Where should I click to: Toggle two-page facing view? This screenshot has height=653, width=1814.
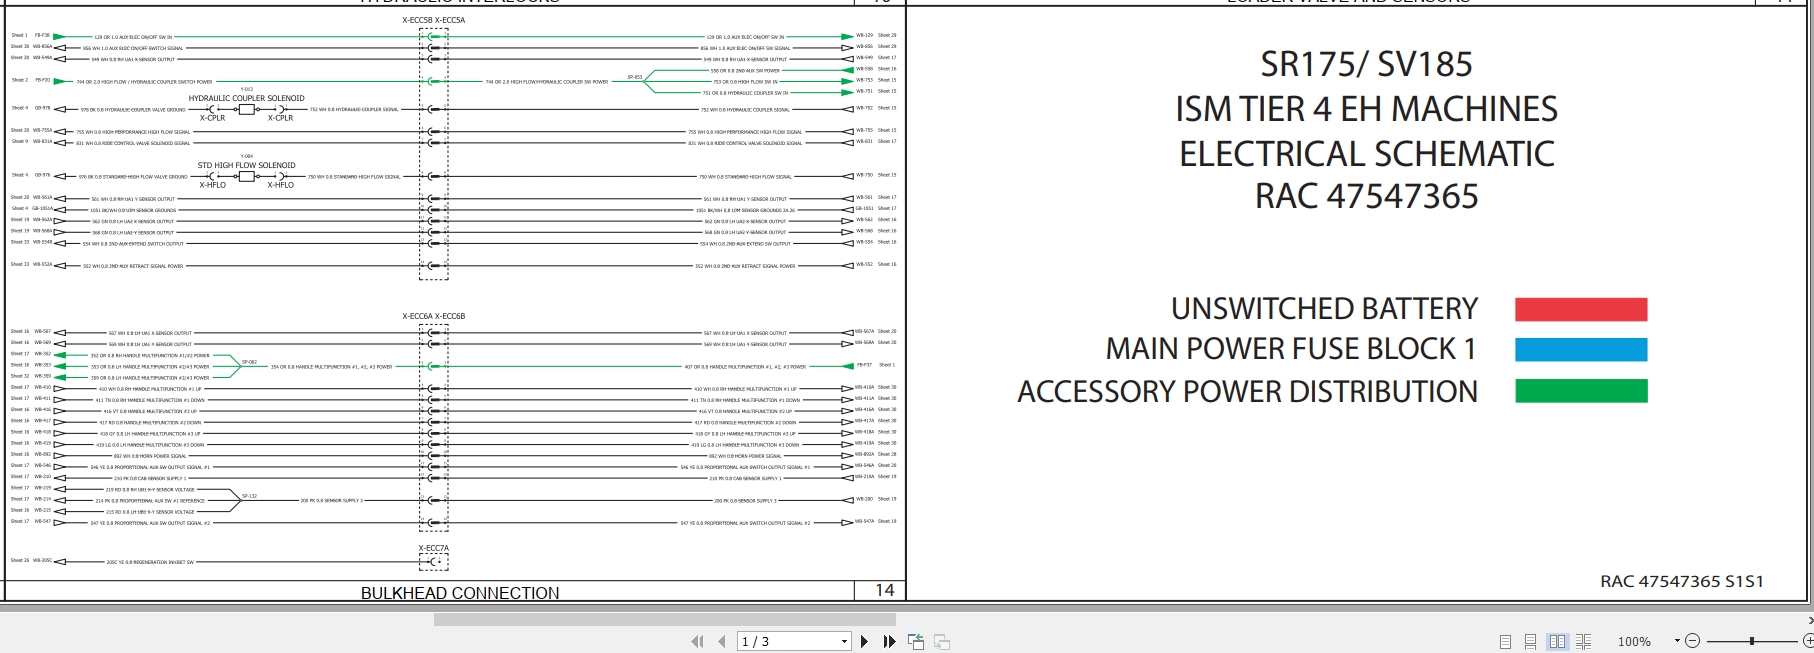[x=1557, y=642]
